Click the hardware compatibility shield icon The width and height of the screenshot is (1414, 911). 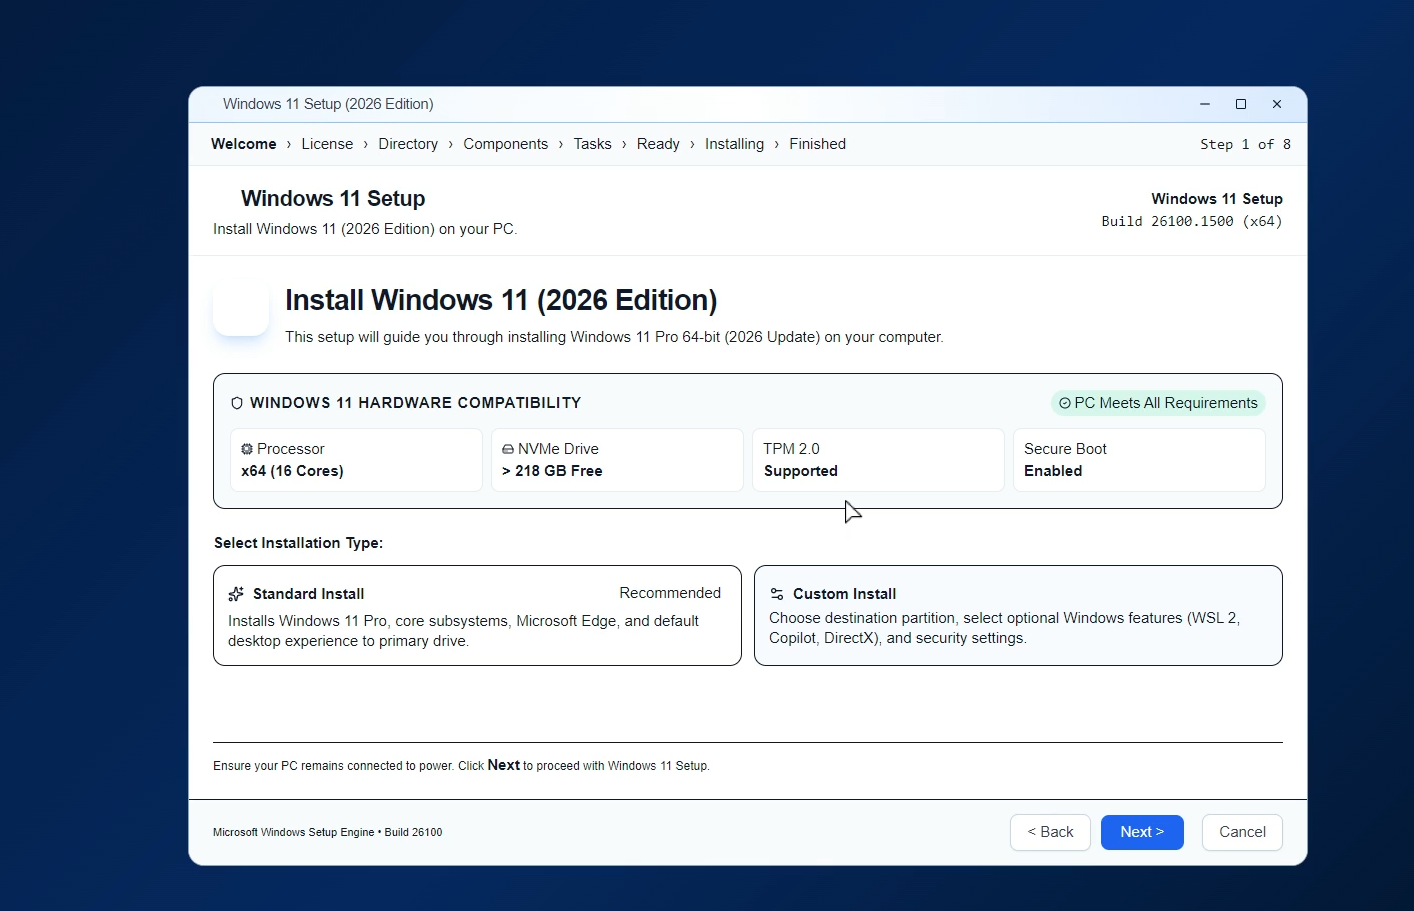237,403
